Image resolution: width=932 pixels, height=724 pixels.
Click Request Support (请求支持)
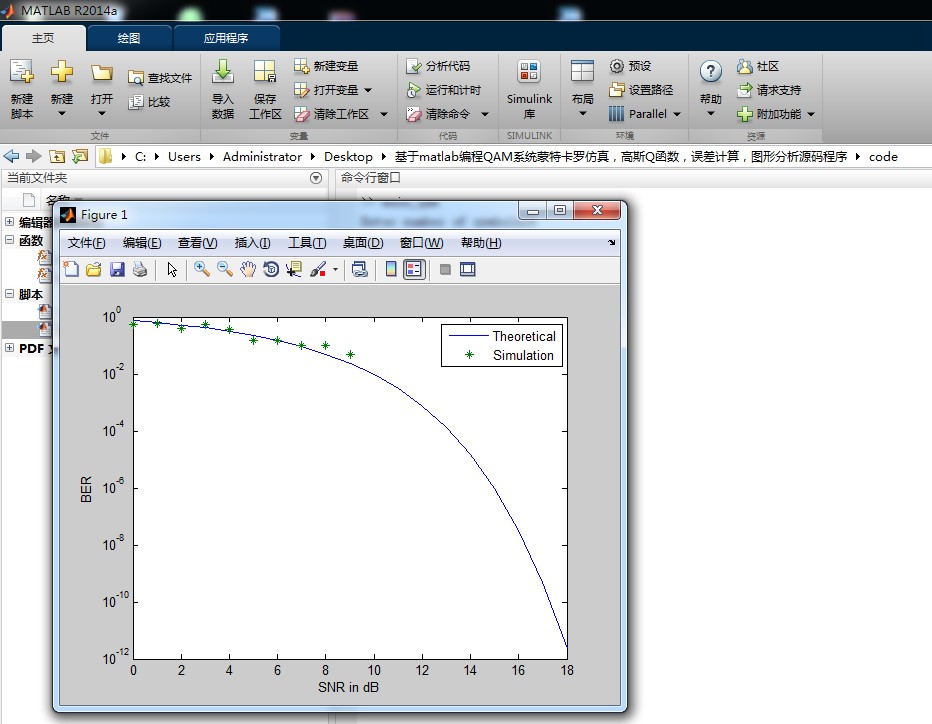point(769,90)
